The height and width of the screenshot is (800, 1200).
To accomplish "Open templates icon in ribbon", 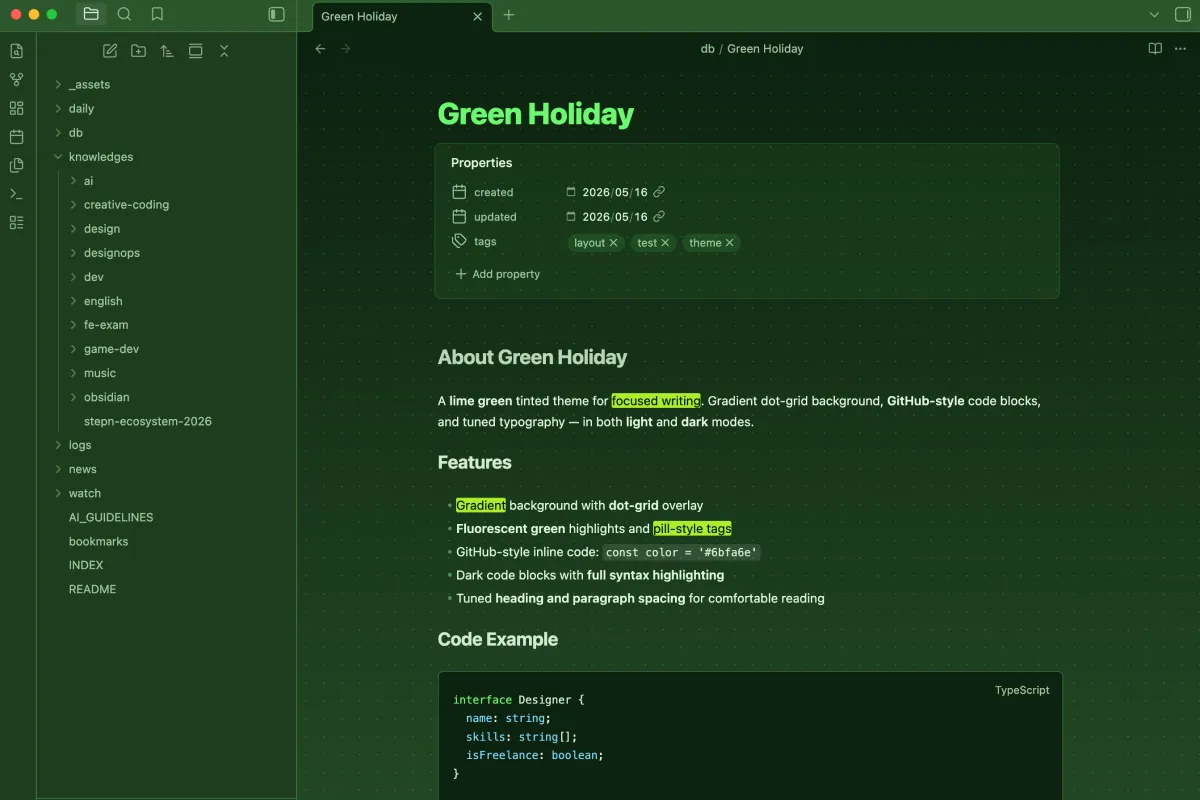I will click(x=16, y=165).
